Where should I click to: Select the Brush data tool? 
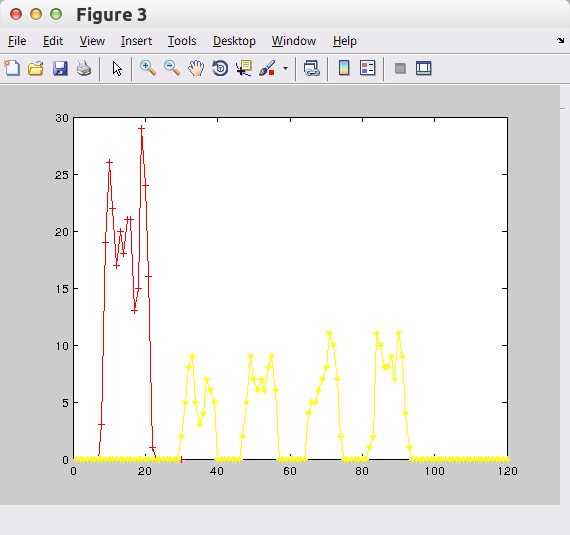268,68
